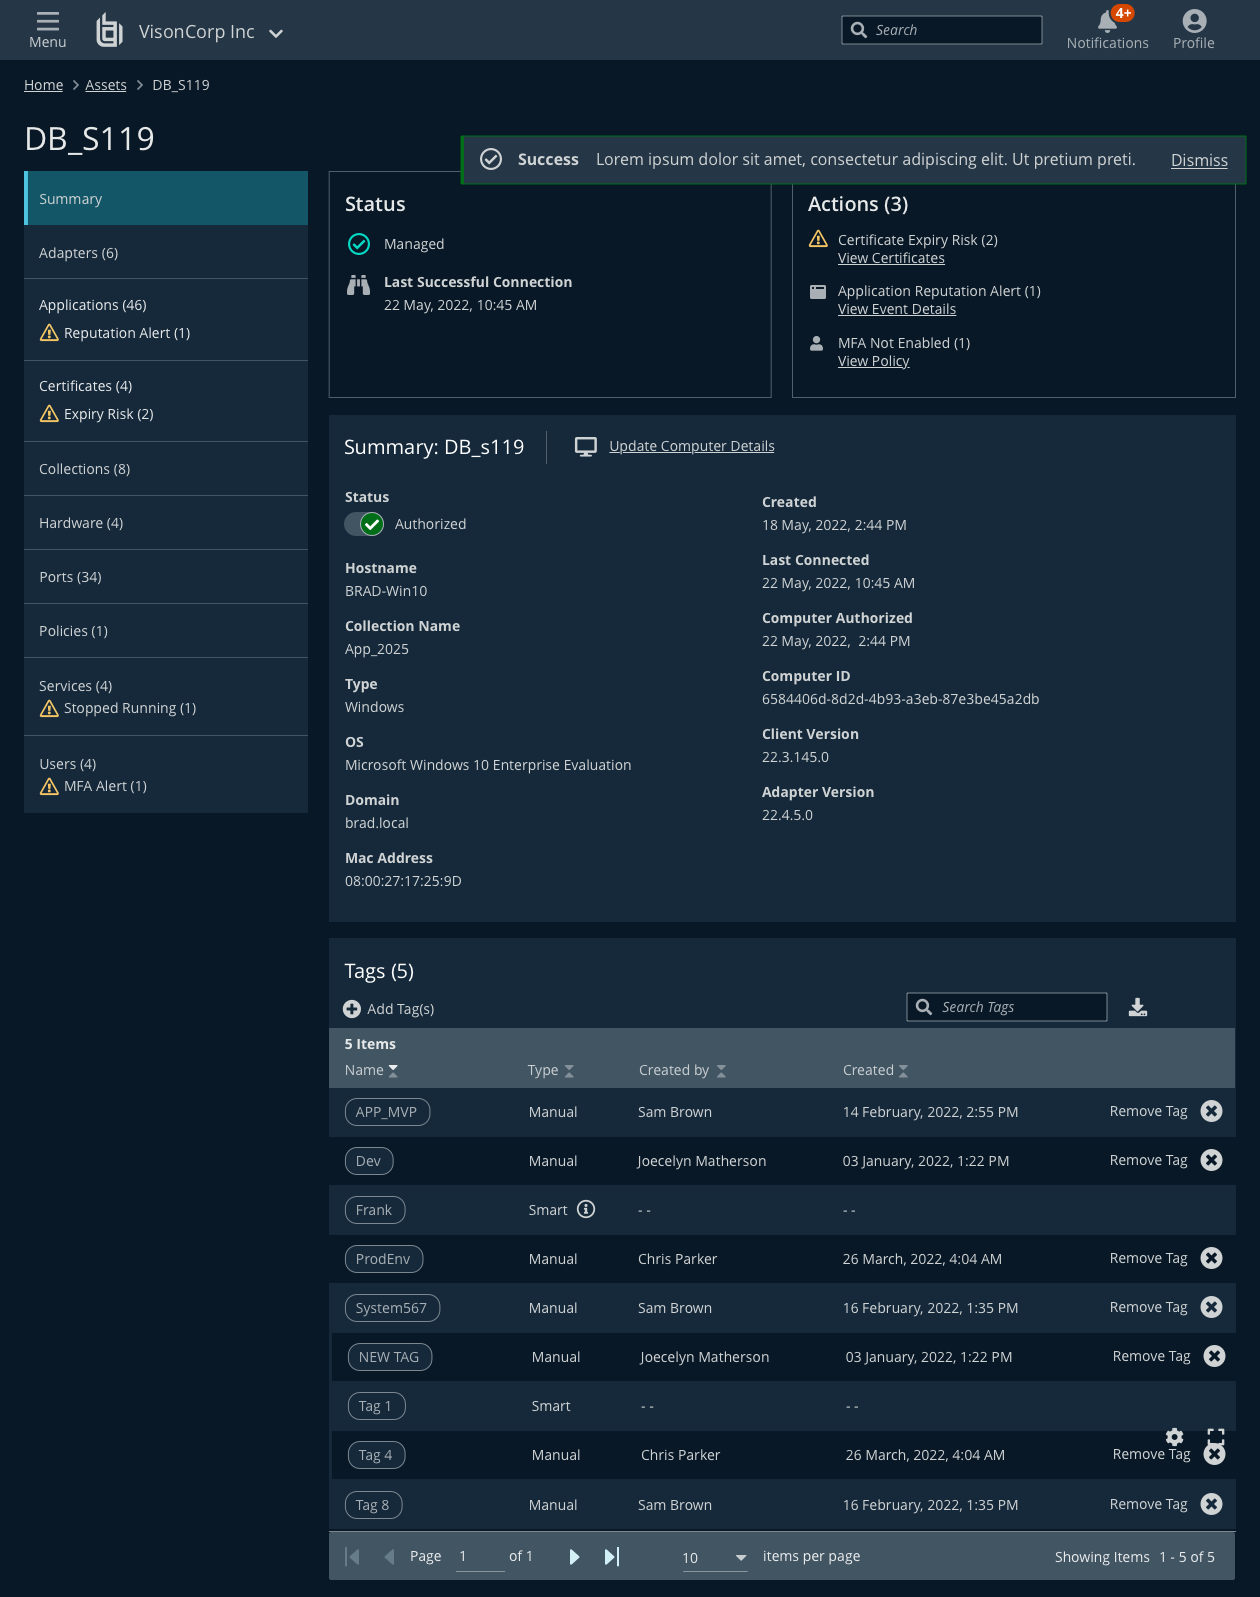Sort tags by Created by column

pos(721,1071)
